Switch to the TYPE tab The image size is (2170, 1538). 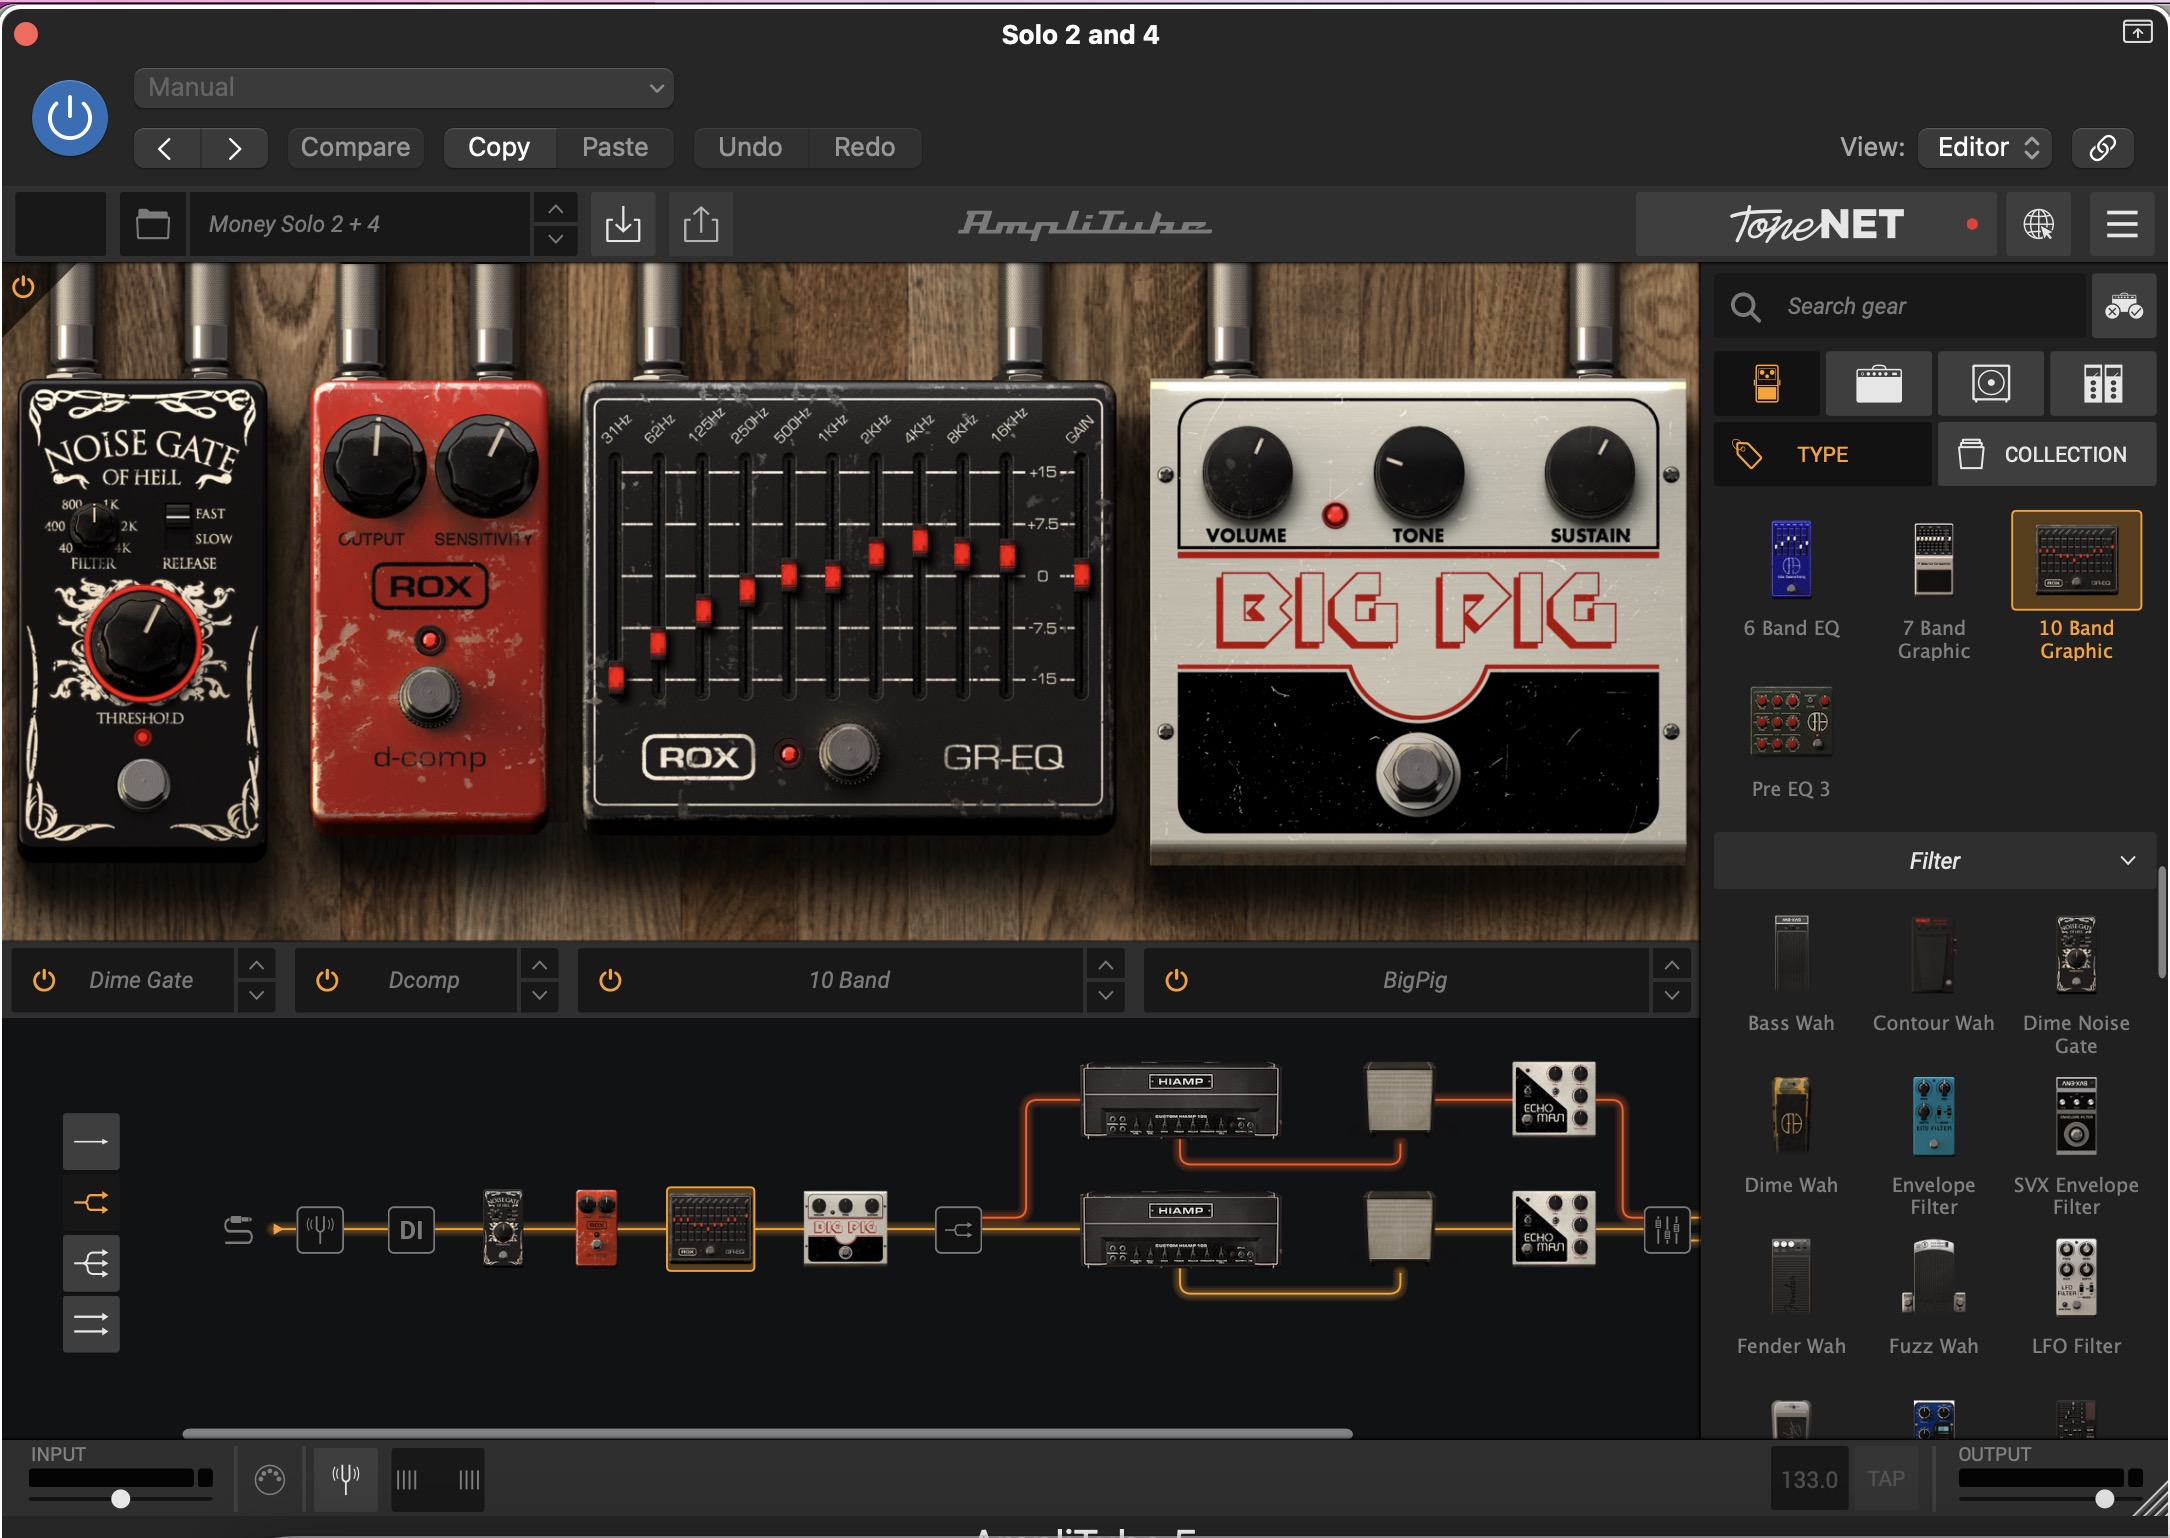click(x=1822, y=454)
